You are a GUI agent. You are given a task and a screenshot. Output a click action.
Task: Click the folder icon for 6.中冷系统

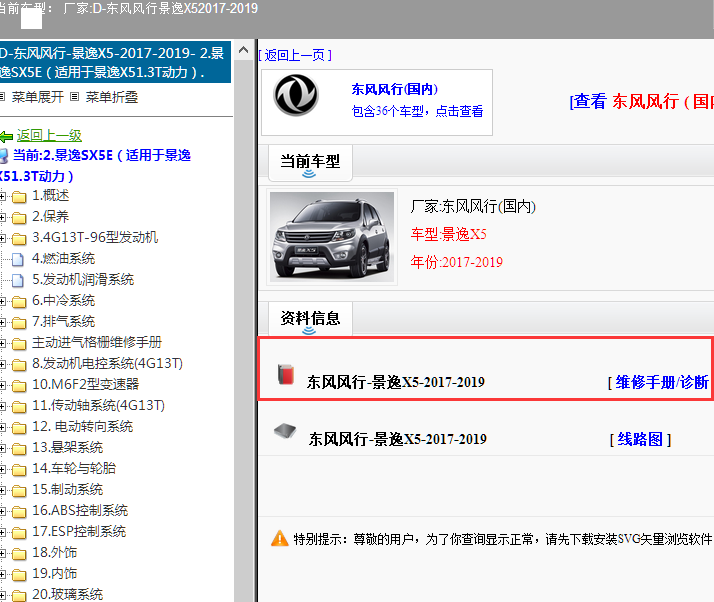(19, 302)
